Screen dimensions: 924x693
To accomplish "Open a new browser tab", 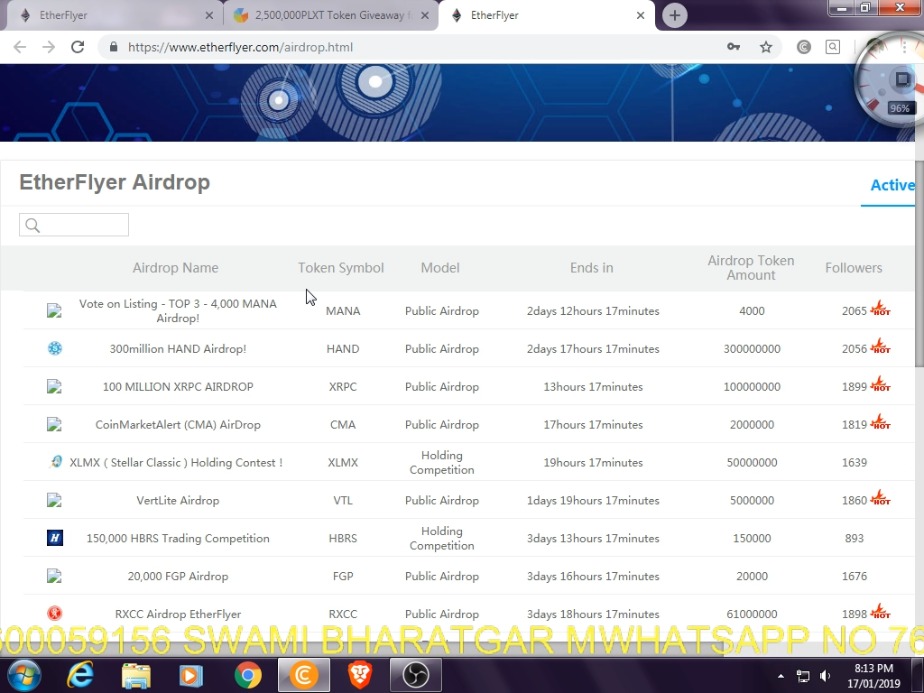I will pos(675,15).
